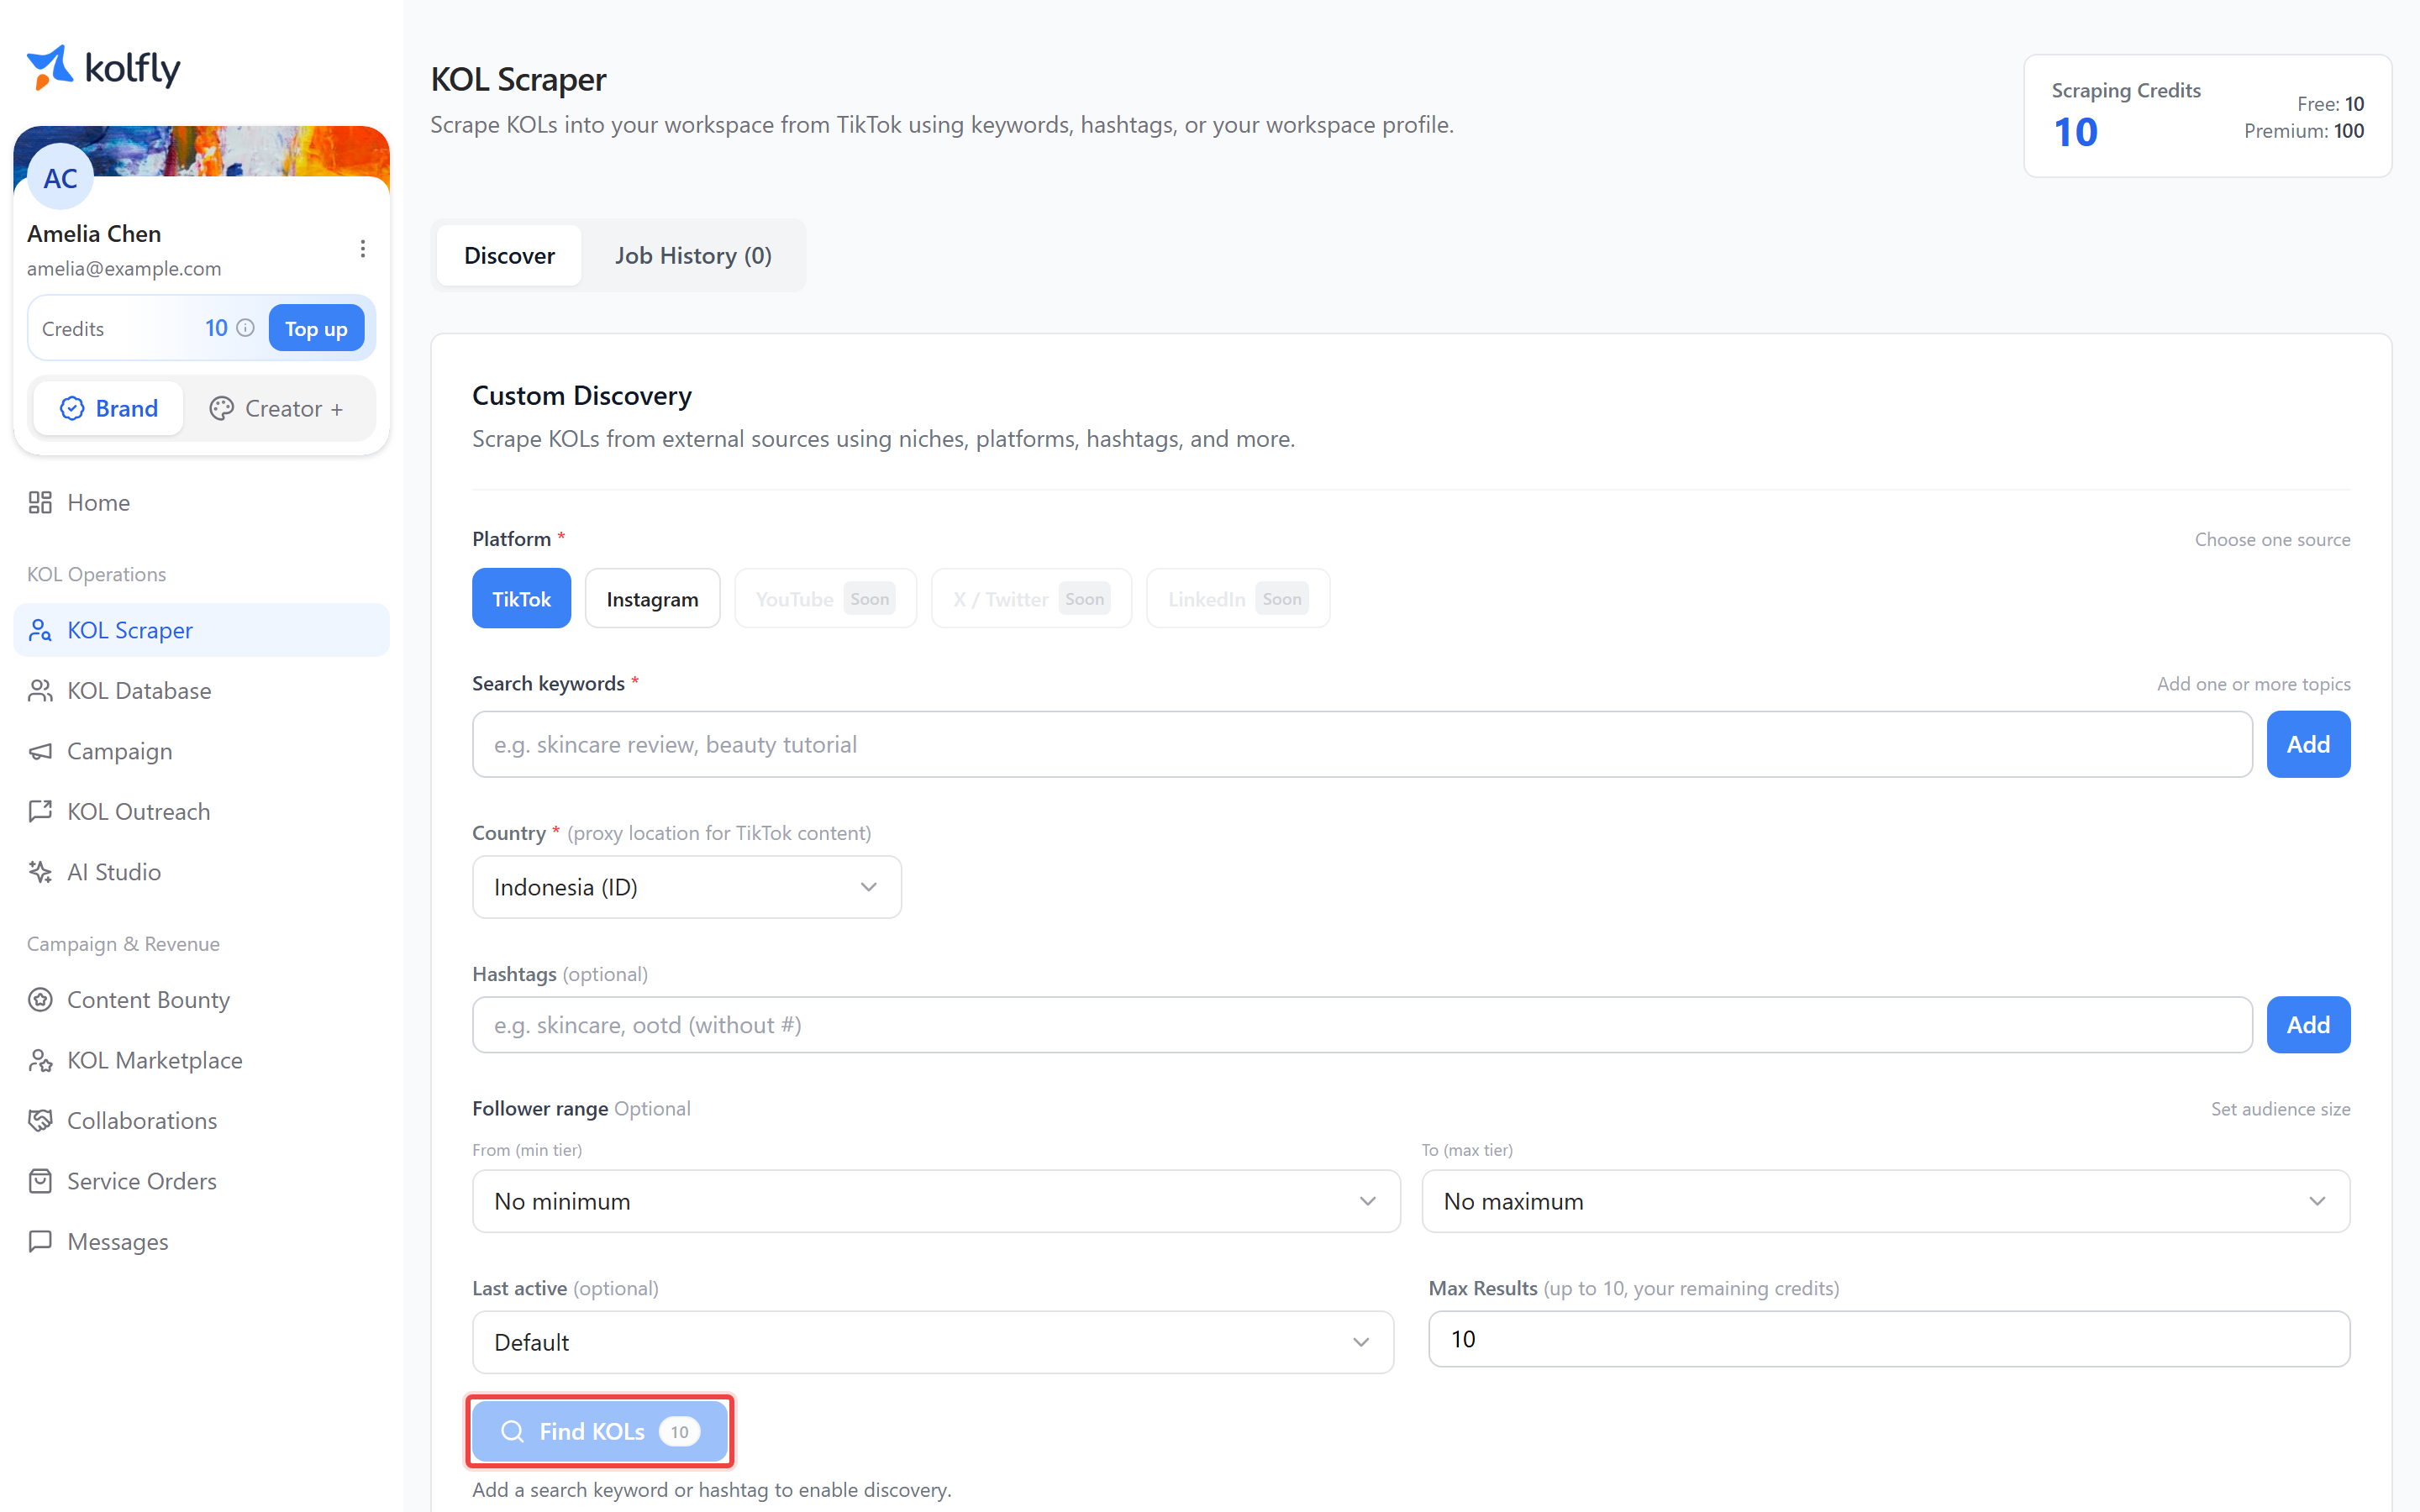Click the Collaborations handshake icon

[40, 1120]
